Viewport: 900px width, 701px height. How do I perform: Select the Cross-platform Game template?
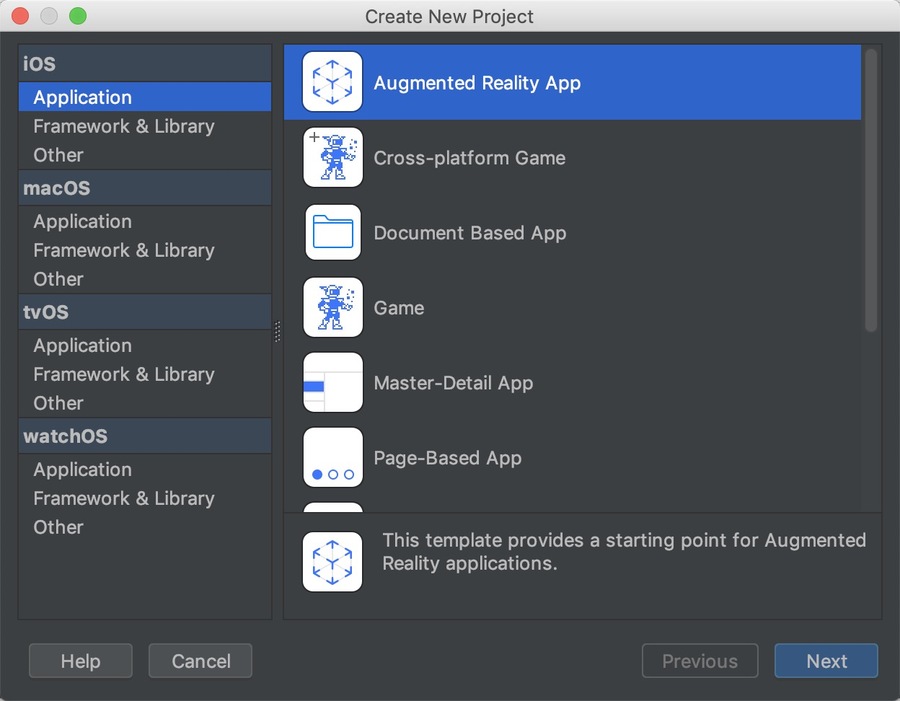tap(572, 157)
